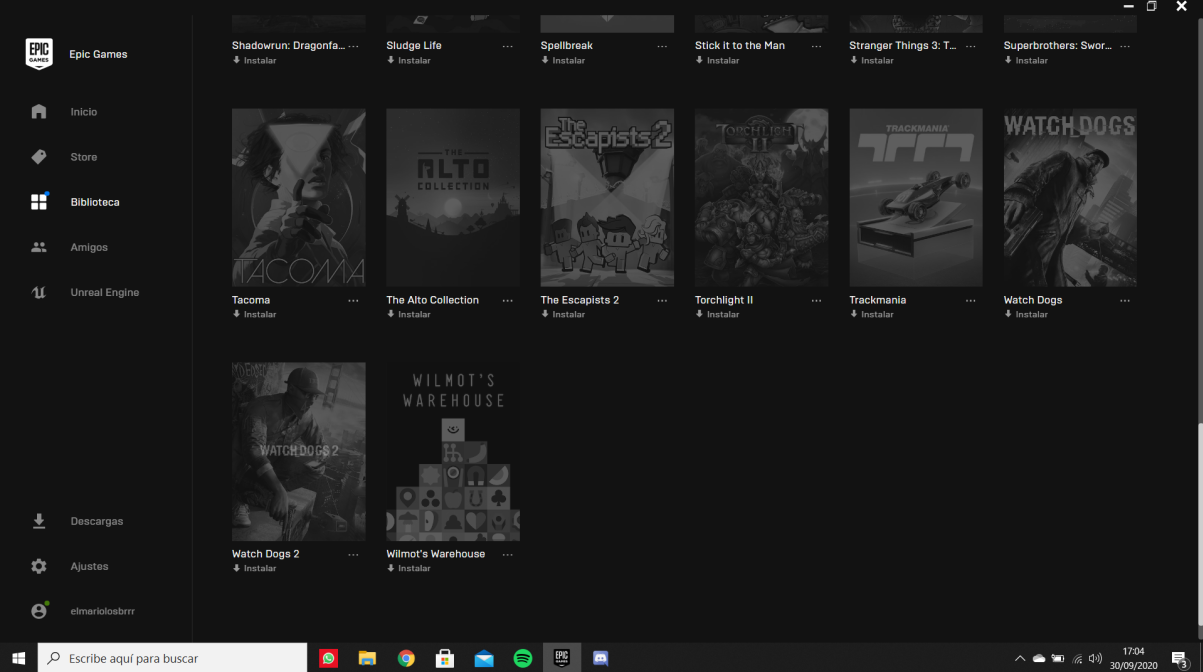Image resolution: width=1203 pixels, height=672 pixels.
Task: Open the volume control in system tray
Action: click(1095, 658)
